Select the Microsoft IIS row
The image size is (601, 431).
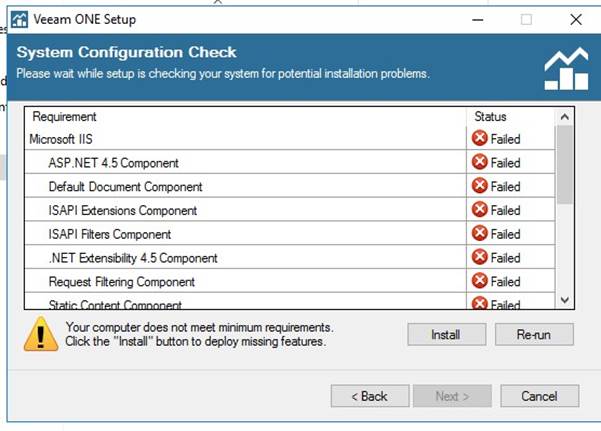click(x=290, y=139)
